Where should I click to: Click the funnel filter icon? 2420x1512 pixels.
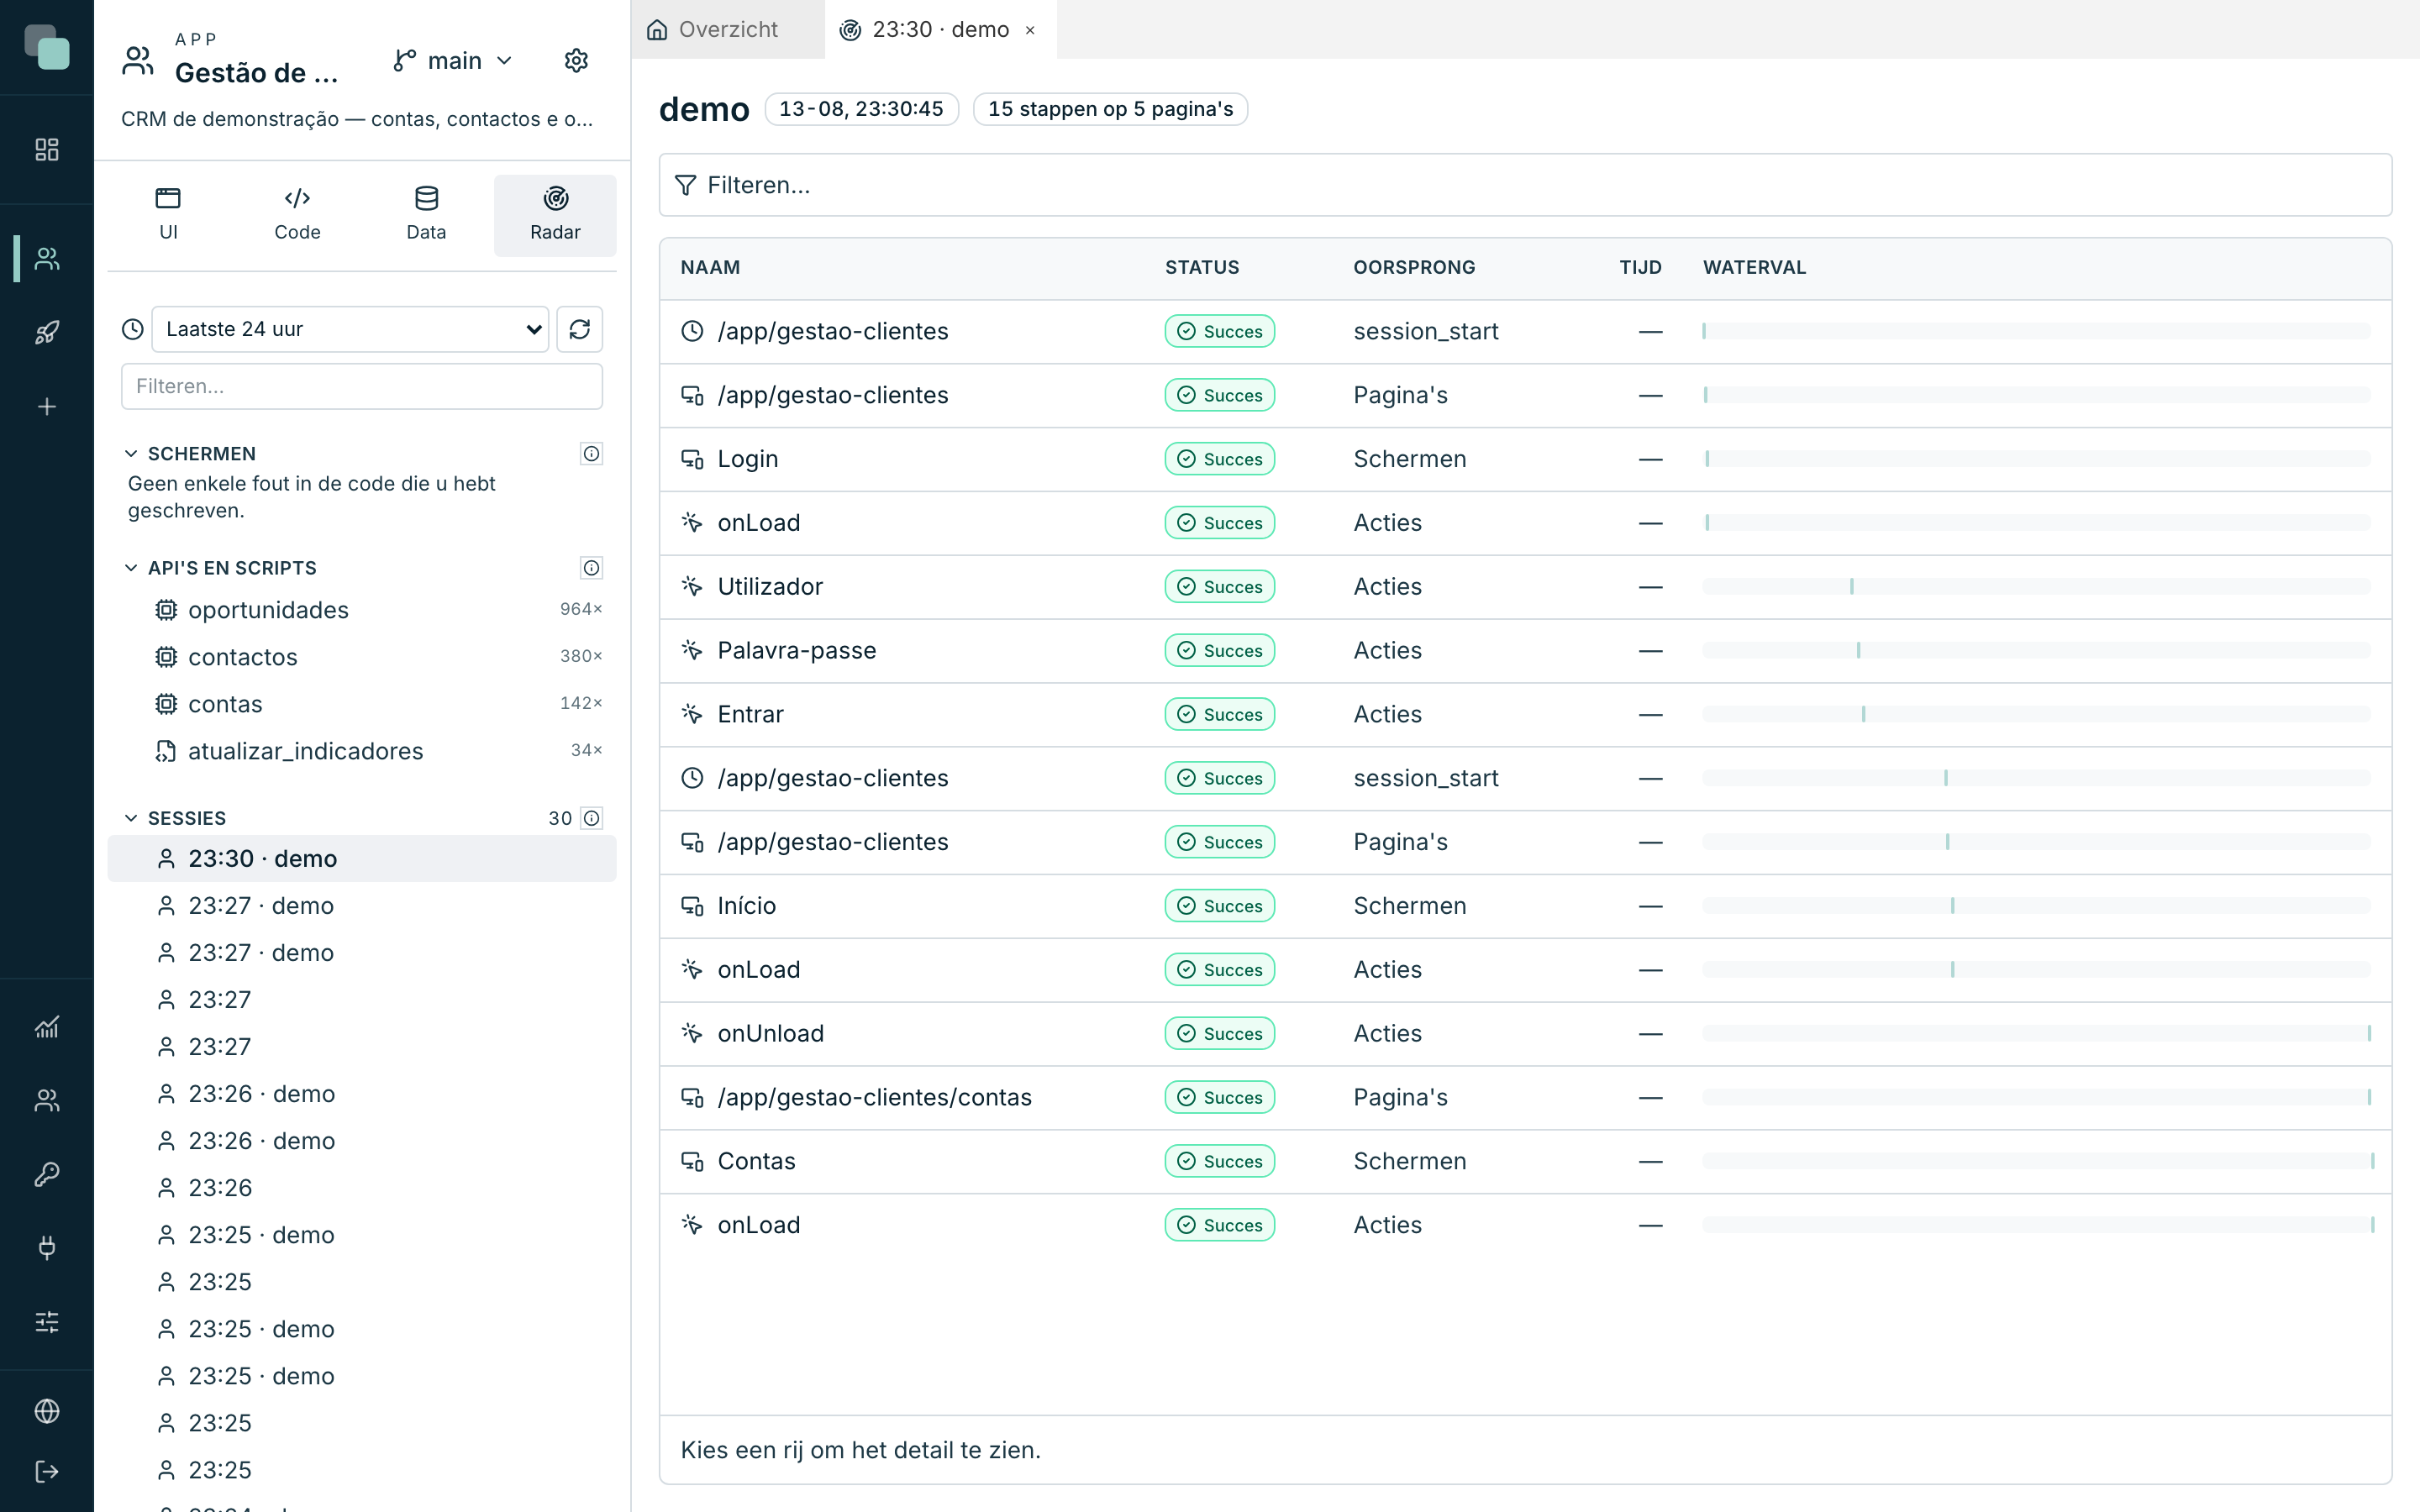click(685, 185)
